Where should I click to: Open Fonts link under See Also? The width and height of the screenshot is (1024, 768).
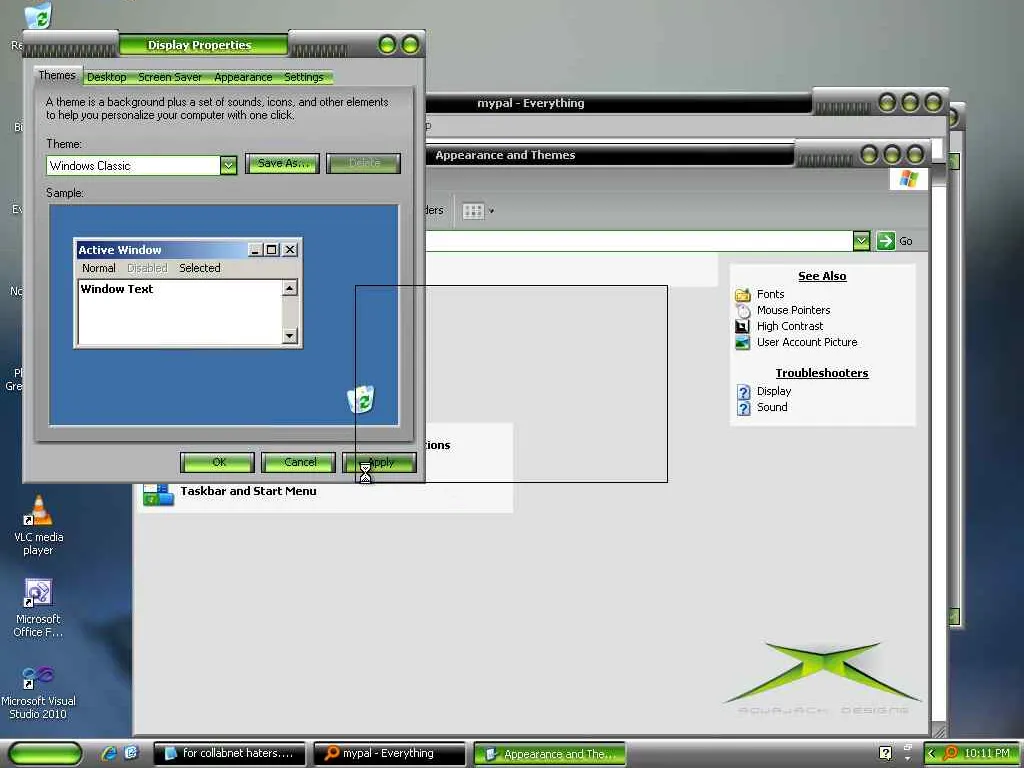[770, 295]
